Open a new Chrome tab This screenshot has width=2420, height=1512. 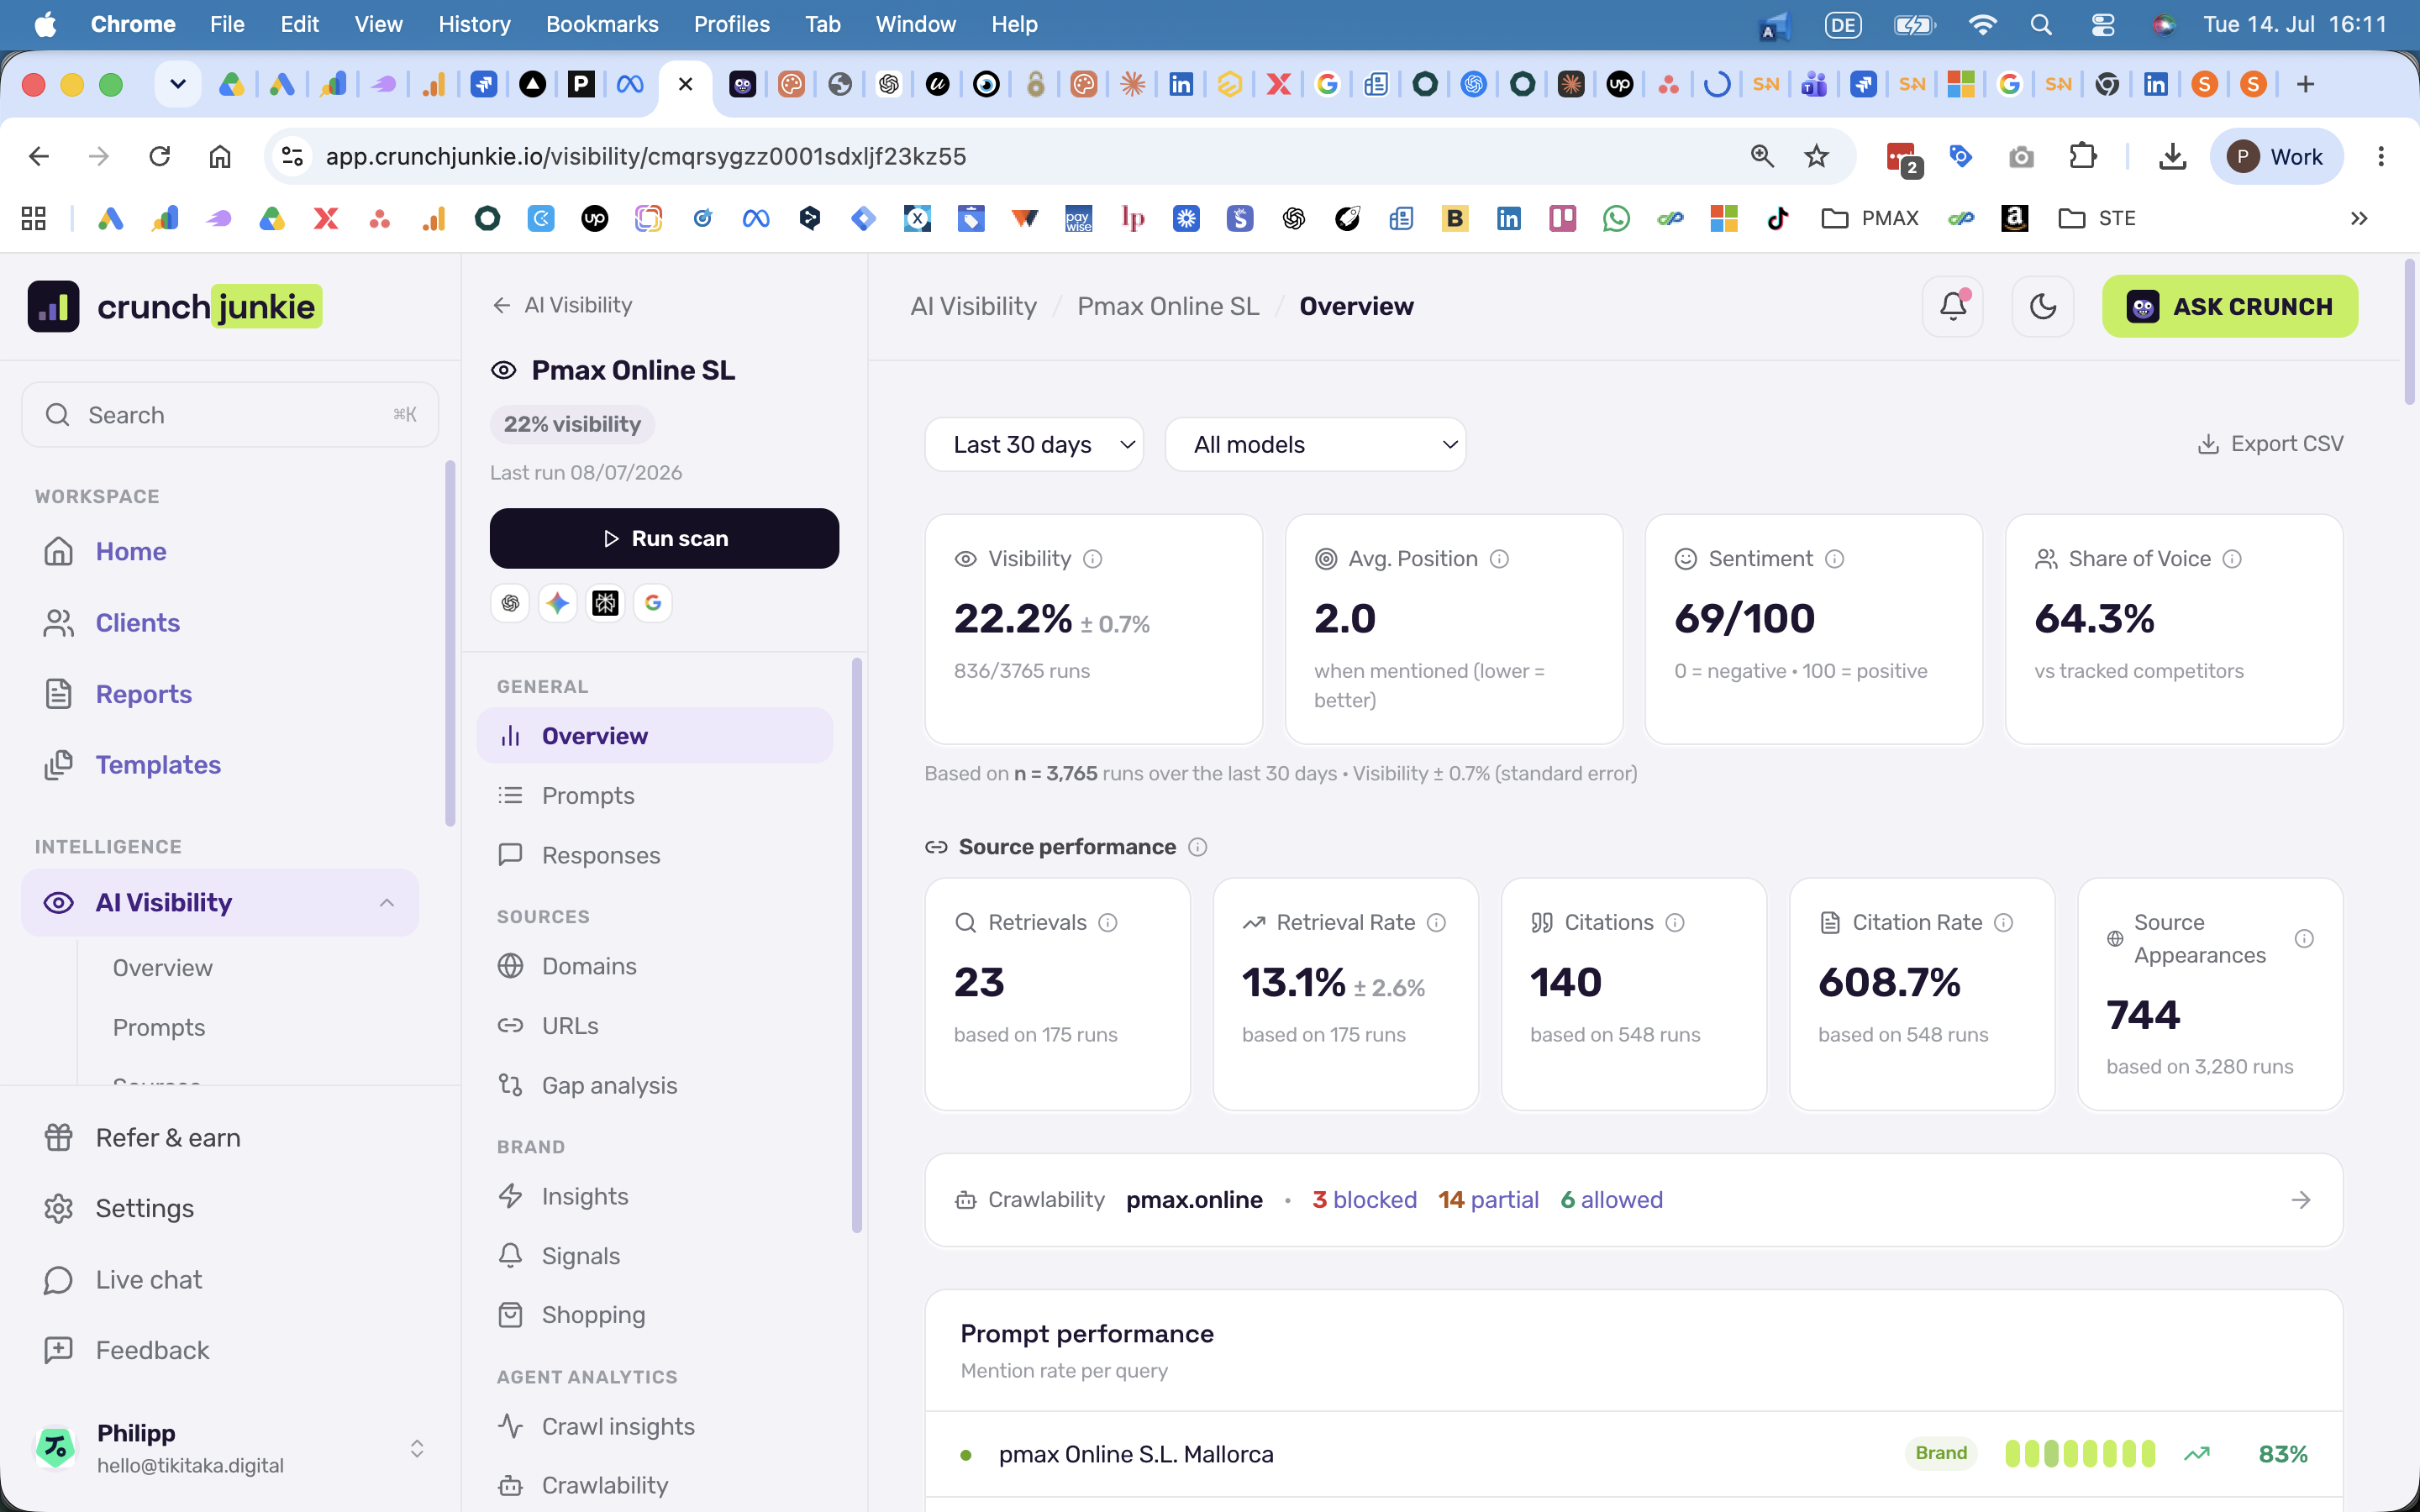[2306, 84]
